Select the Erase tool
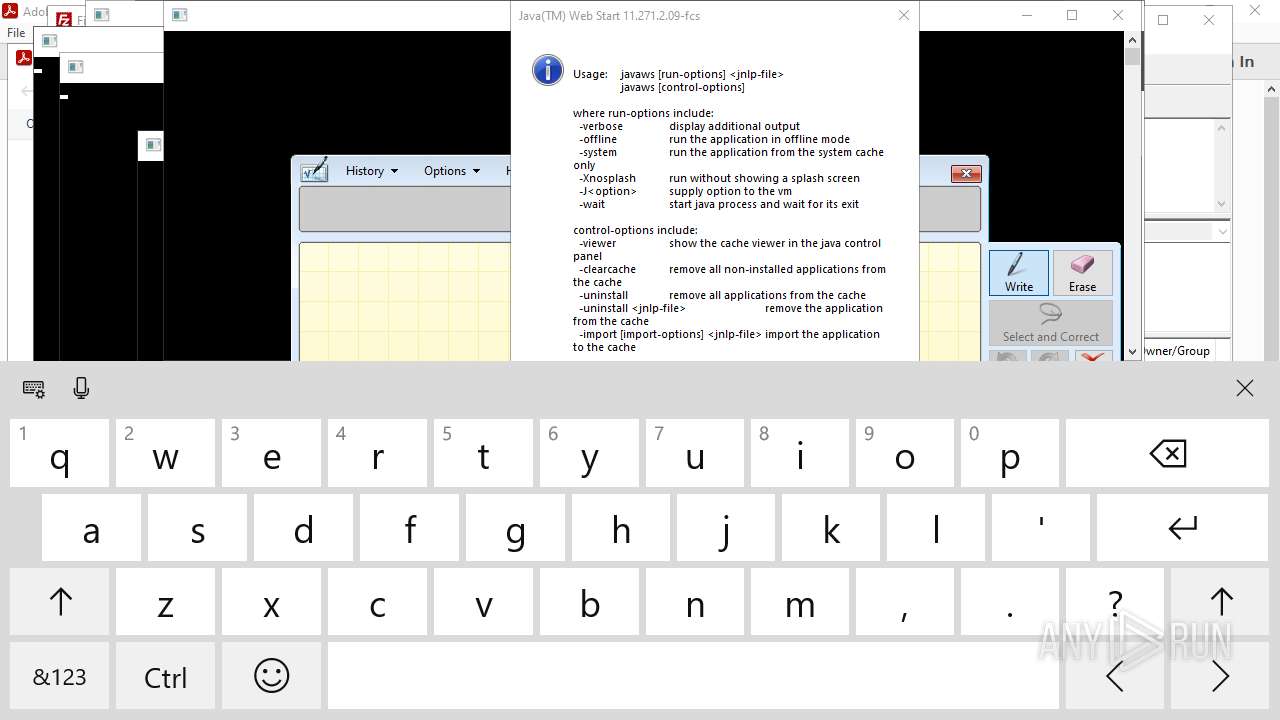 1082,273
